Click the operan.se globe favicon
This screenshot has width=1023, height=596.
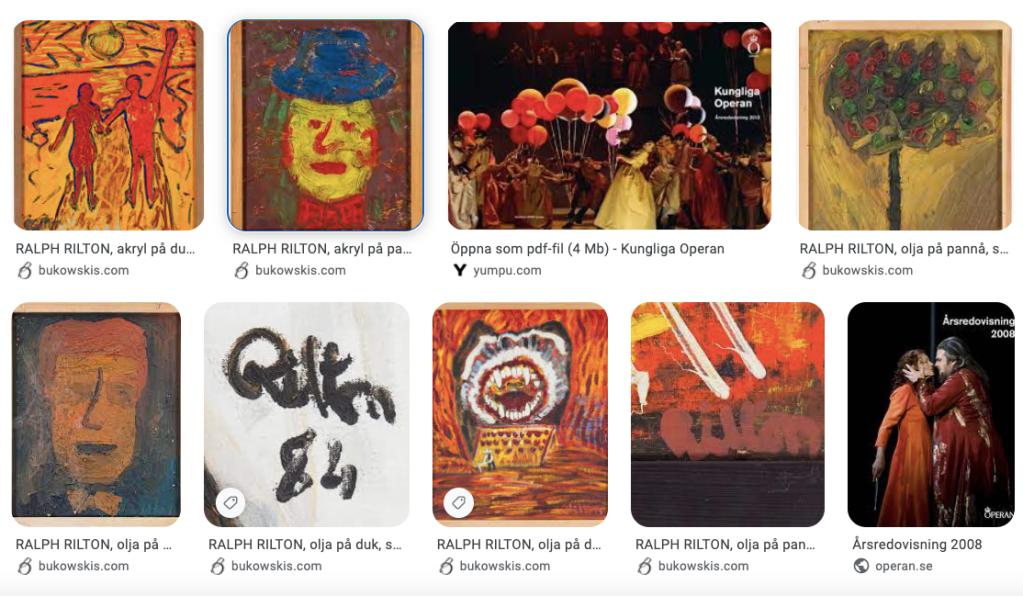[861, 565]
